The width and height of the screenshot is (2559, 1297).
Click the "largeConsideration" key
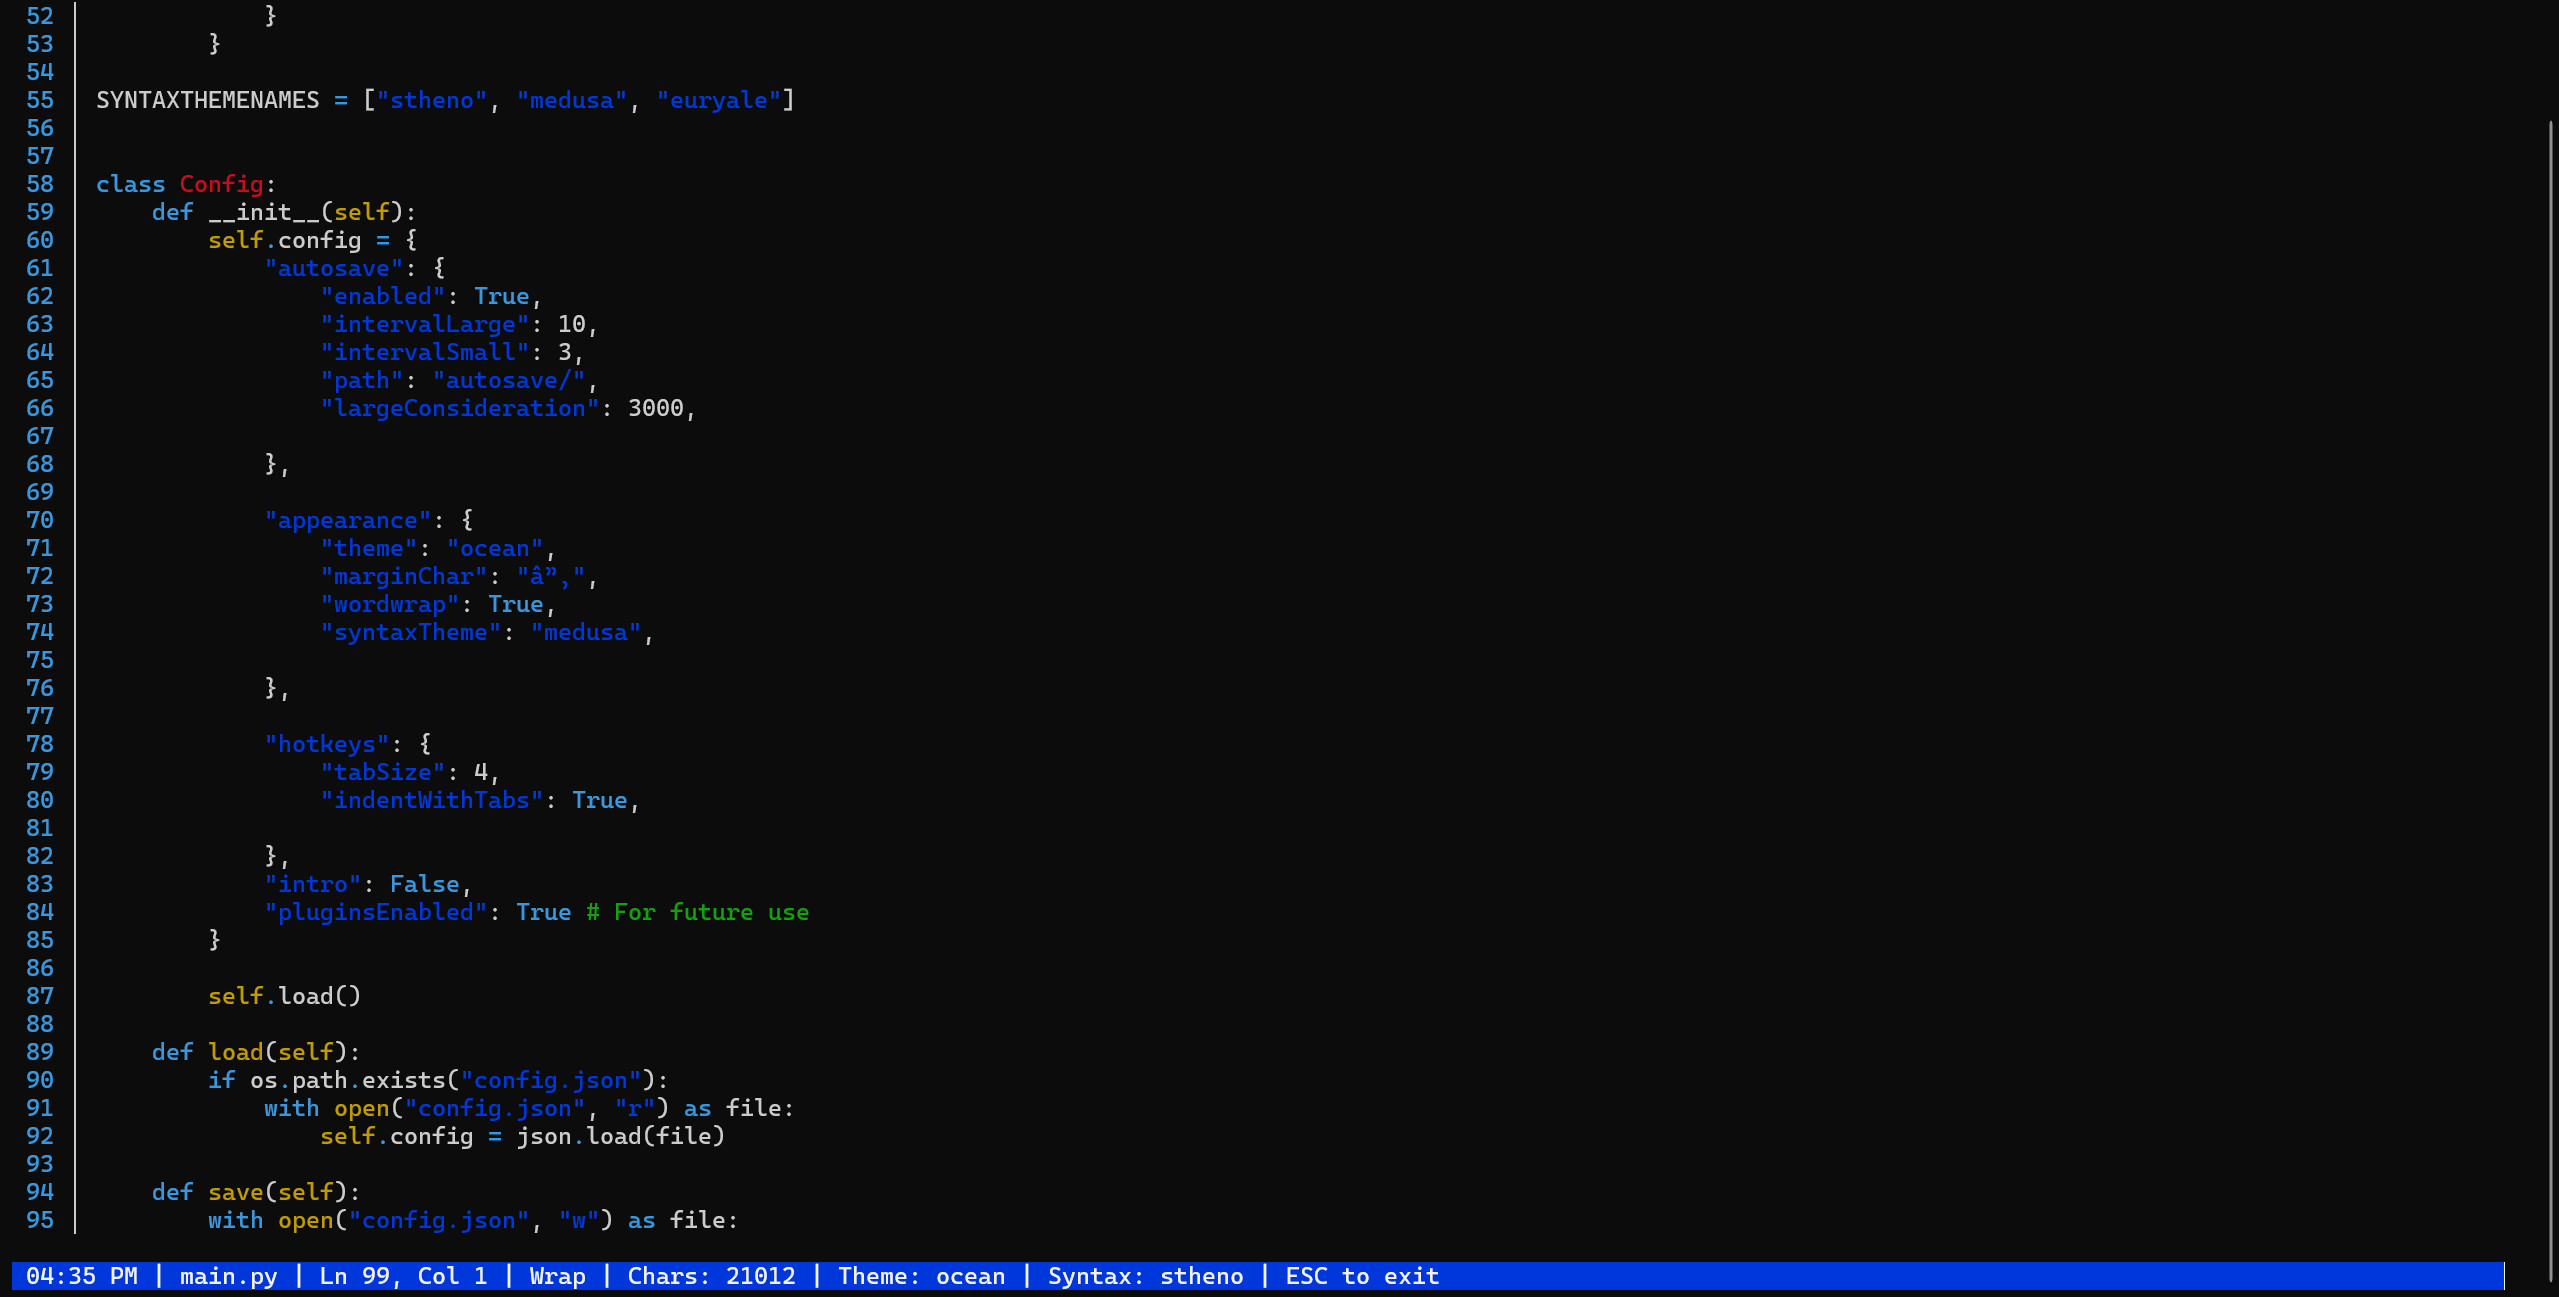click(x=459, y=408)
